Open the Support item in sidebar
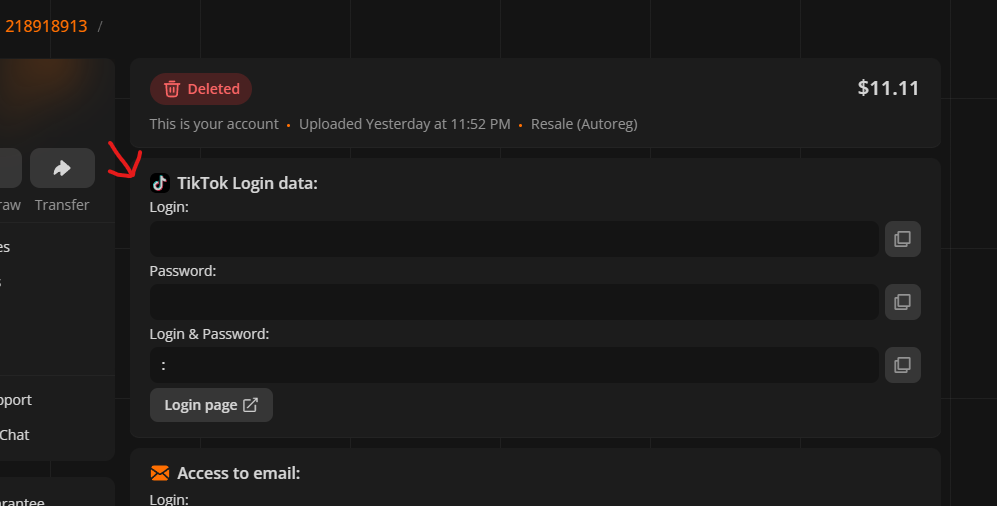 coord(16,400)
